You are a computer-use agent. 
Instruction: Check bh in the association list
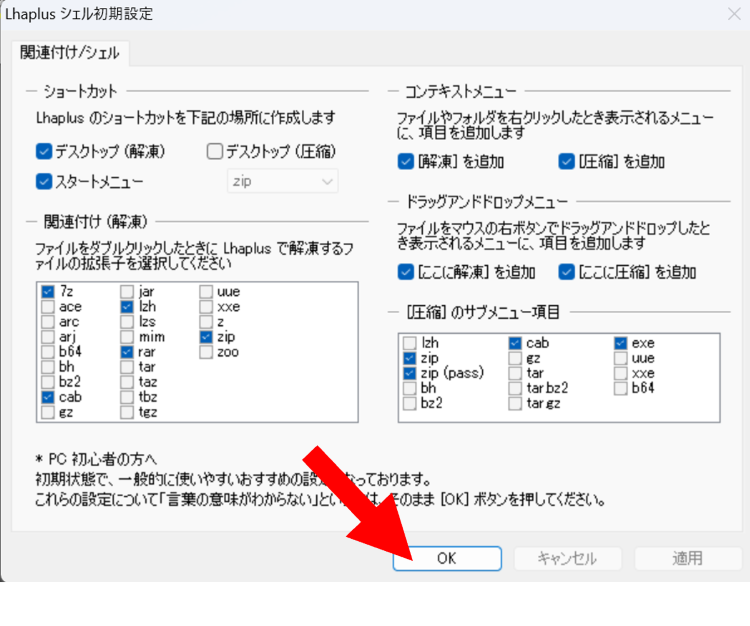[x=48, y=367]
